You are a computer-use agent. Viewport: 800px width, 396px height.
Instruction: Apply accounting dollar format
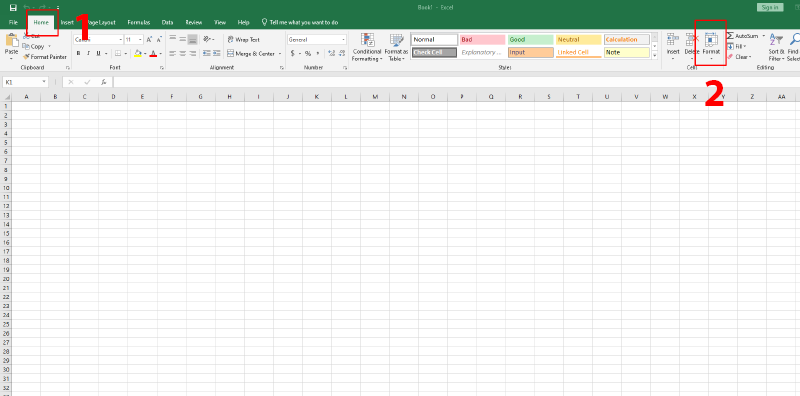coord(293,53)
